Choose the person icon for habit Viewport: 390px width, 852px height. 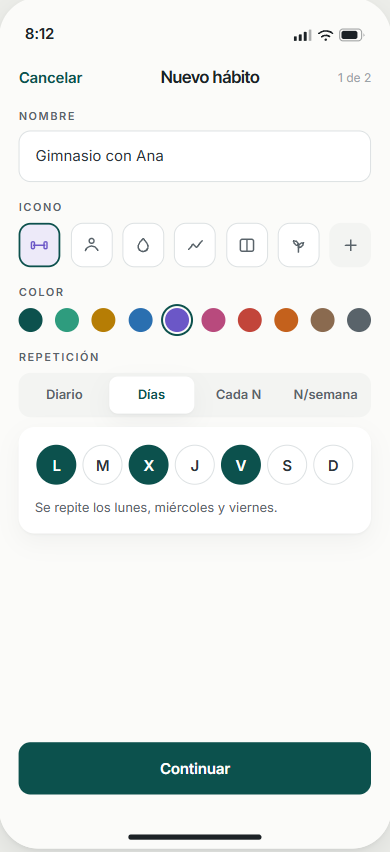pos(92,245)
